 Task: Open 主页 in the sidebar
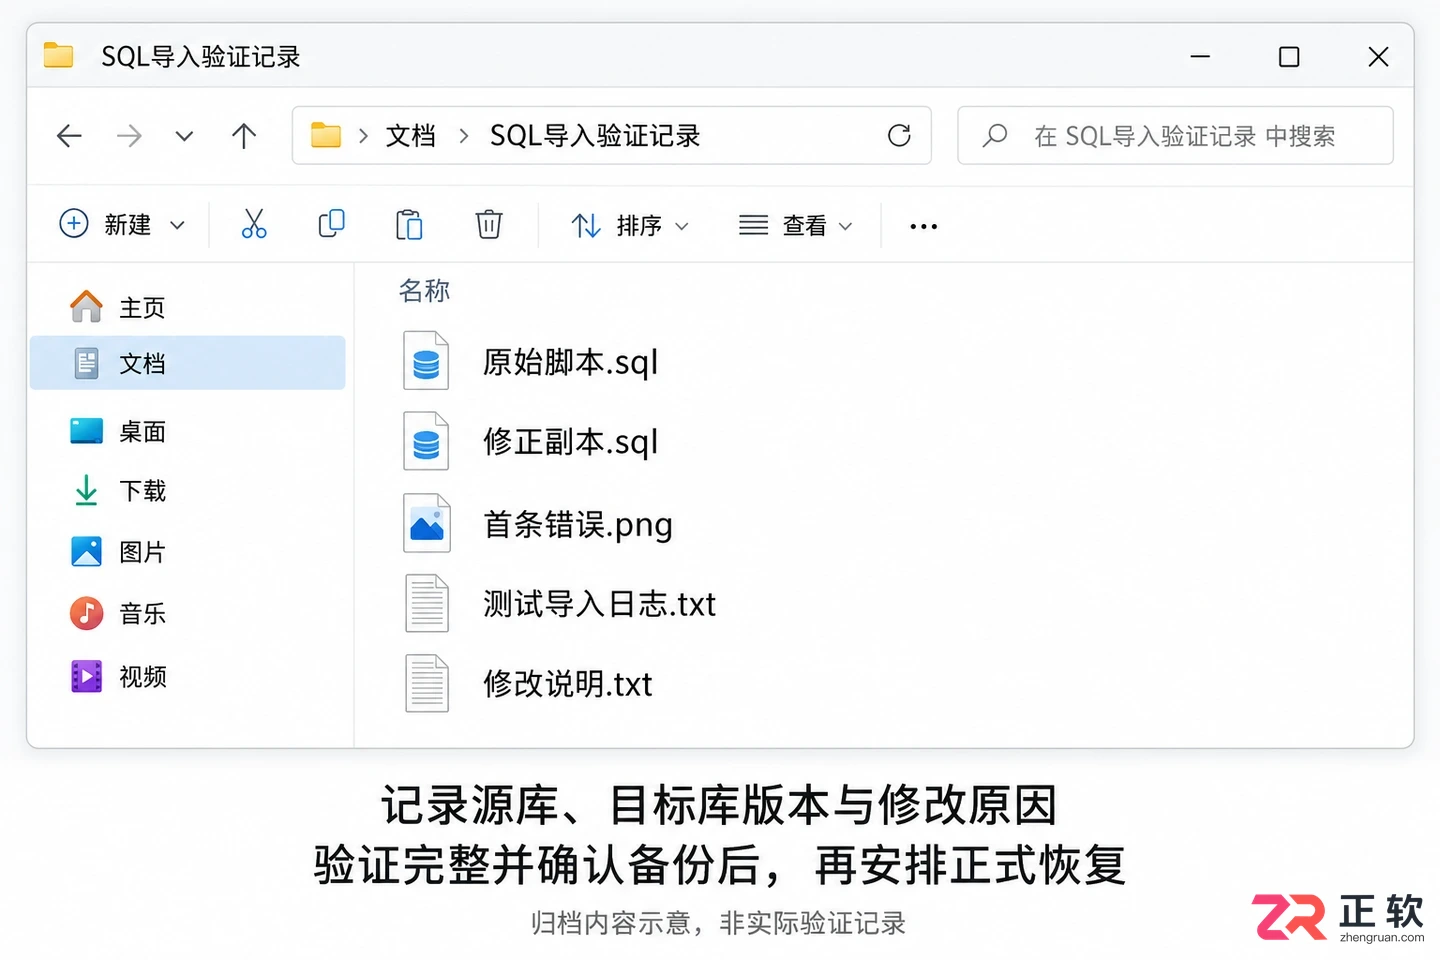[188, 307]
